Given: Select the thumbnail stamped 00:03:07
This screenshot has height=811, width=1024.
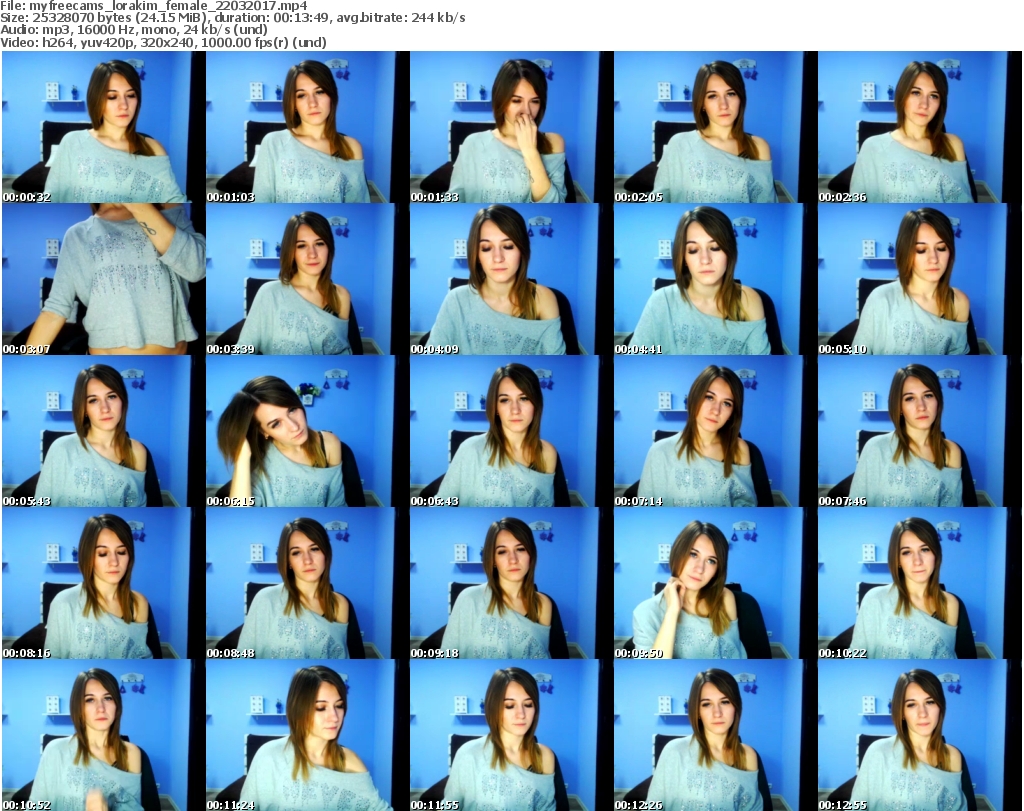Looking at the screenshot, I should [103, 279].
